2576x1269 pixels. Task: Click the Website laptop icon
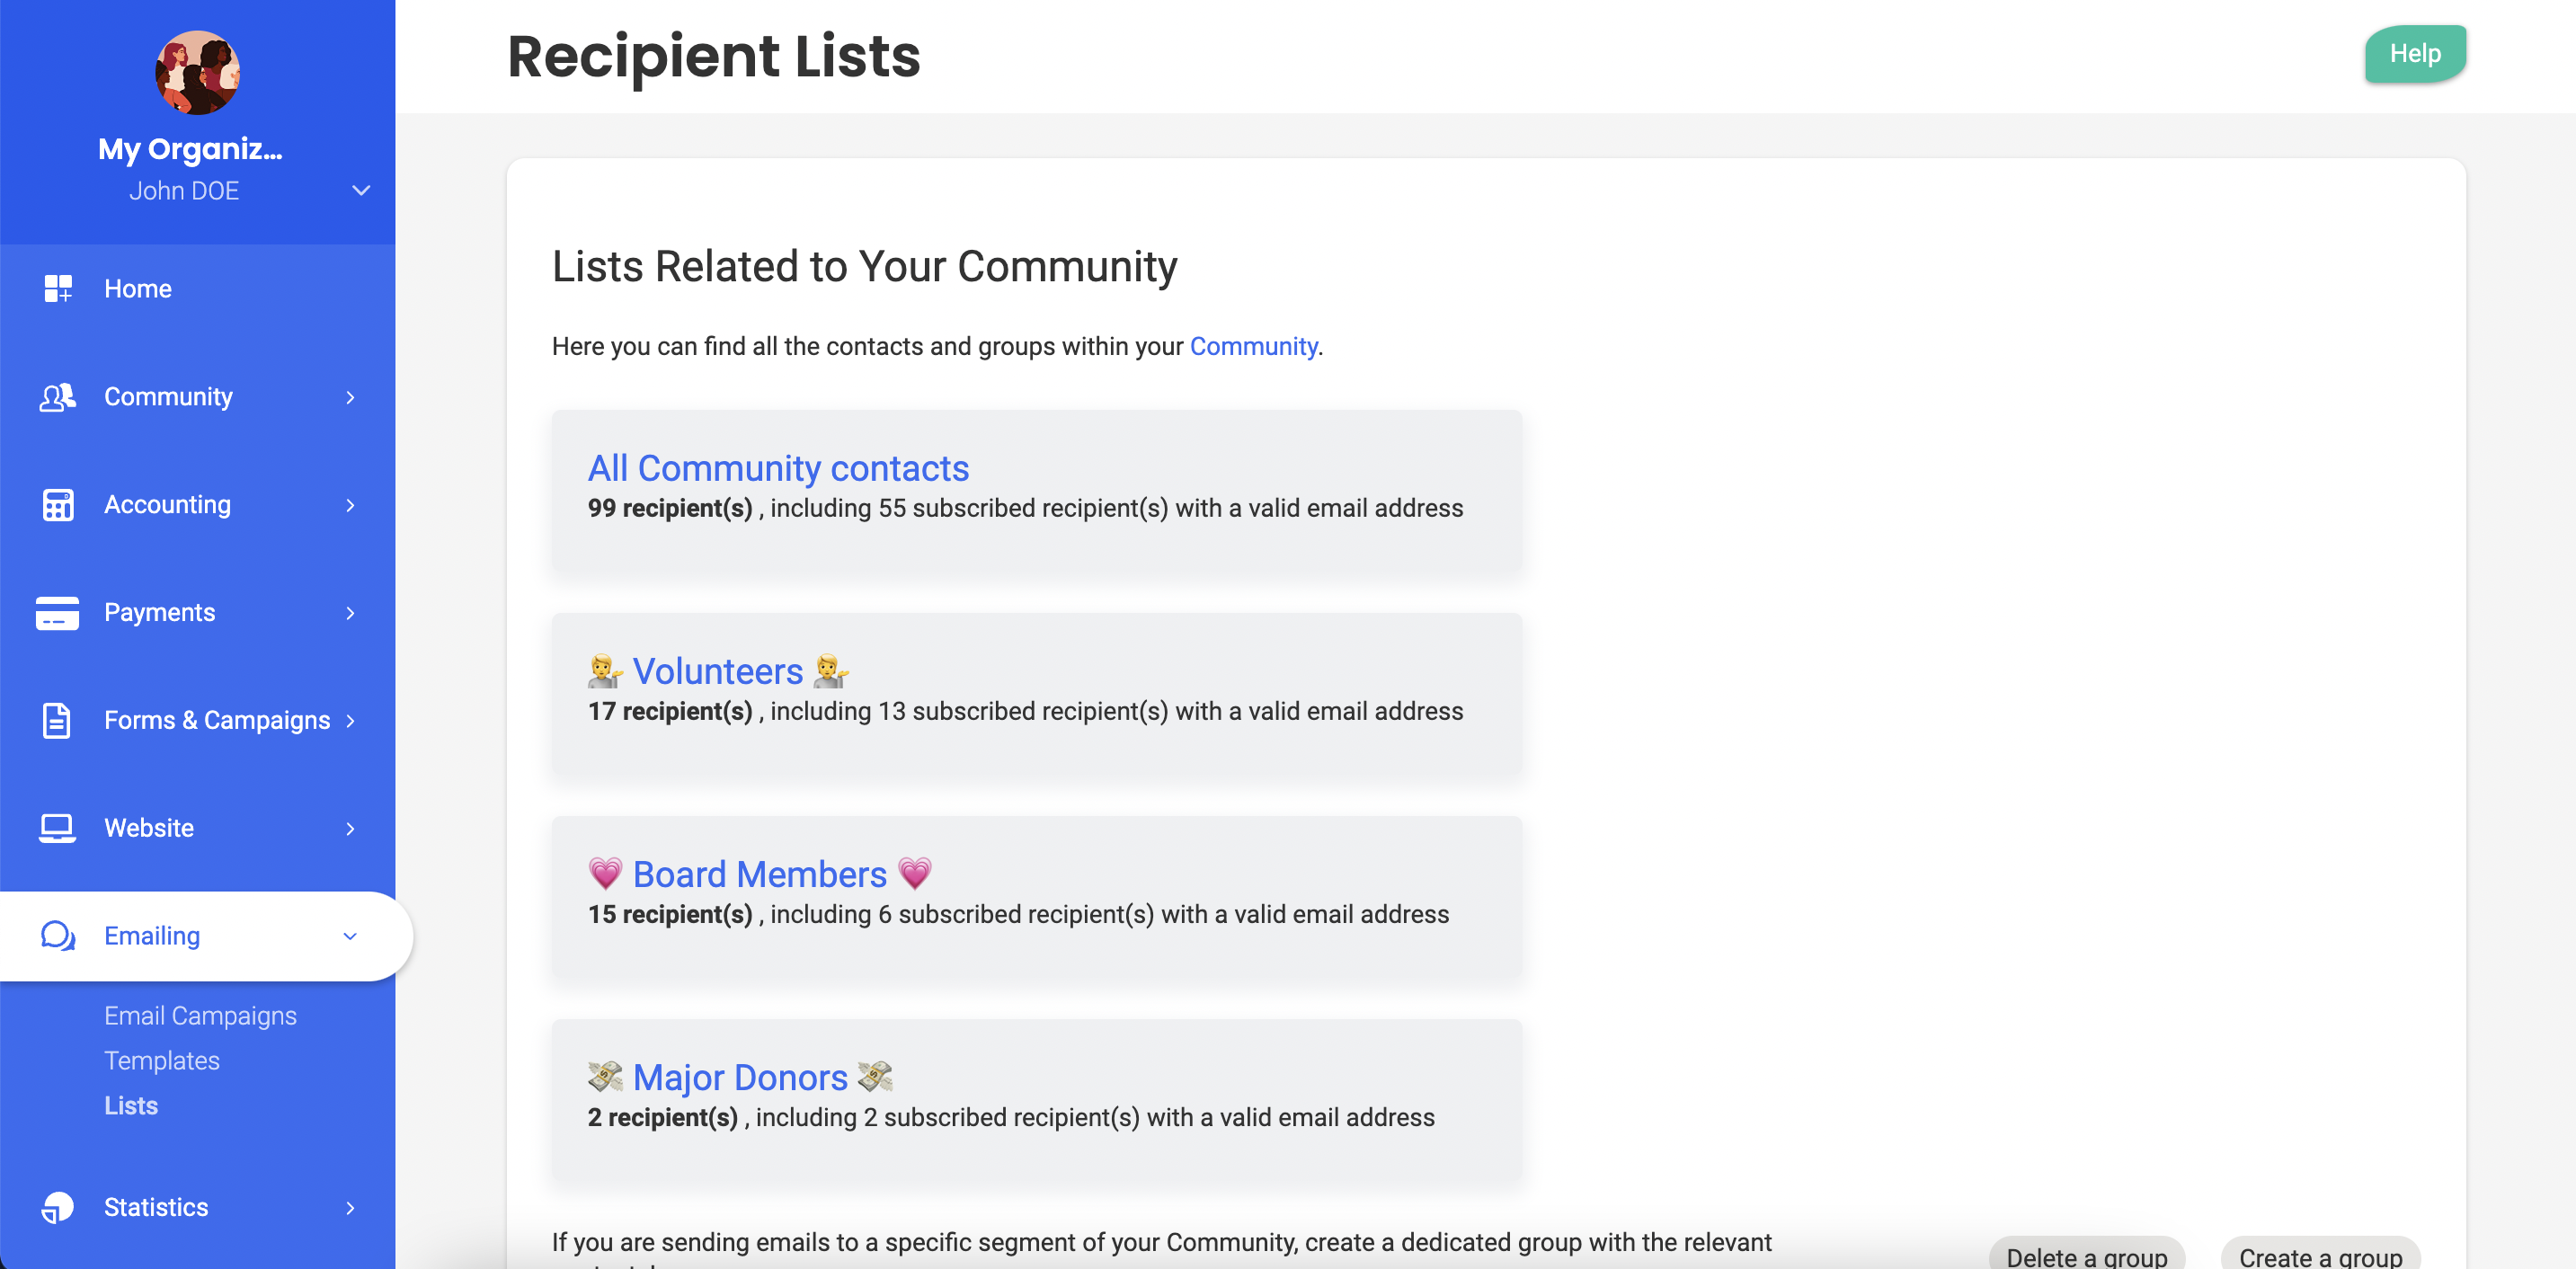(x=58, y=828)
